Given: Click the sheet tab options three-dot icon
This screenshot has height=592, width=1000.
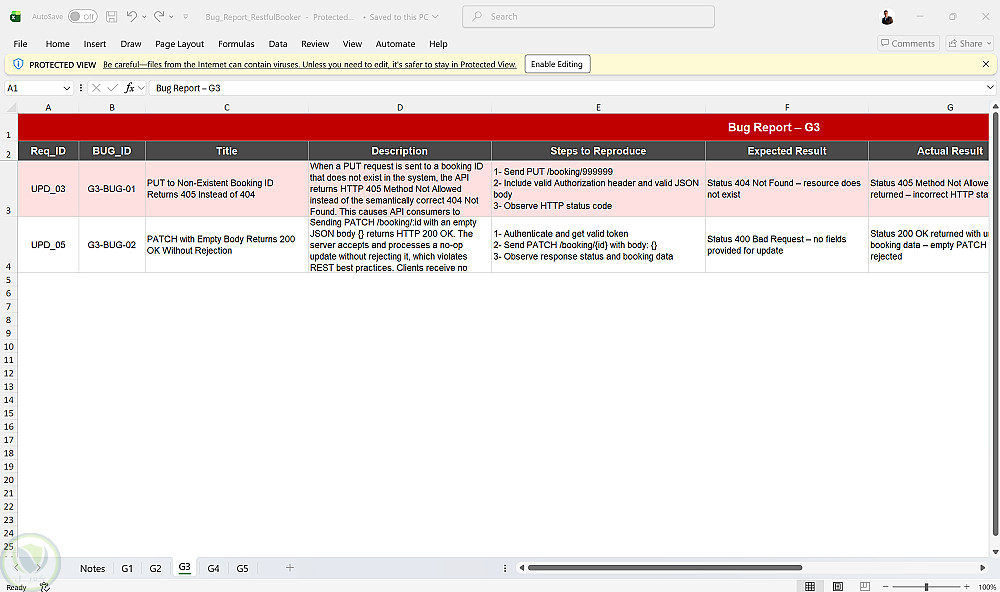Looking at the screenshot, I should pos(504,568).
